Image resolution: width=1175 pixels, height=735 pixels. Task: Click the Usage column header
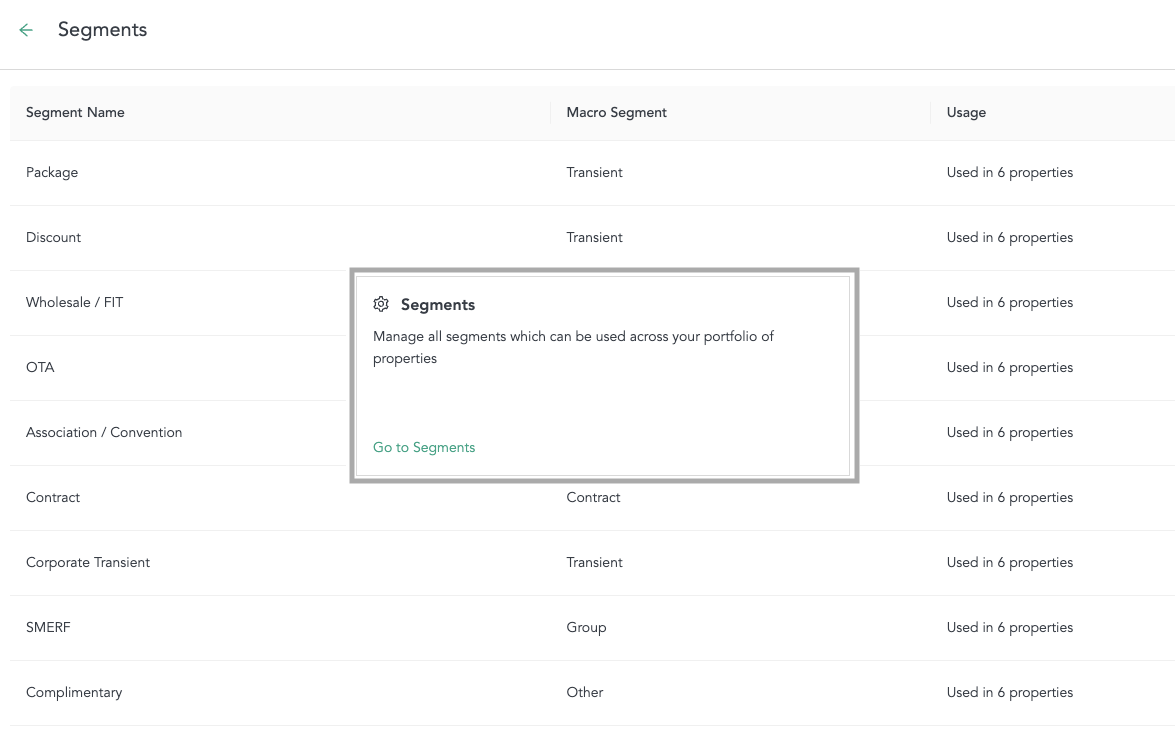coord(966,112)
